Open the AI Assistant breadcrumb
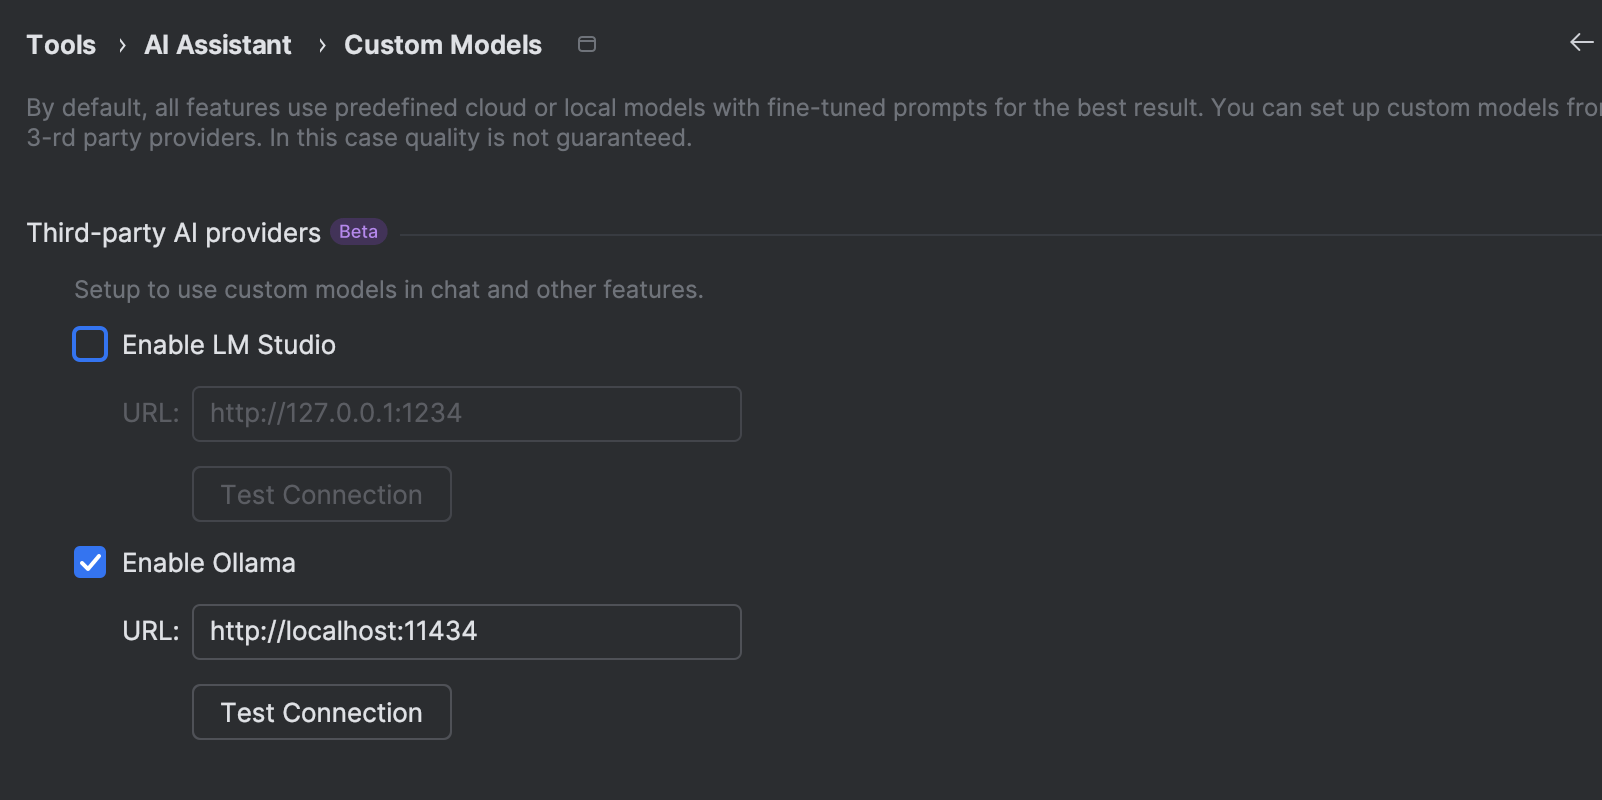The height and width of the screenshot is (800, 1602). pos(218,45)
